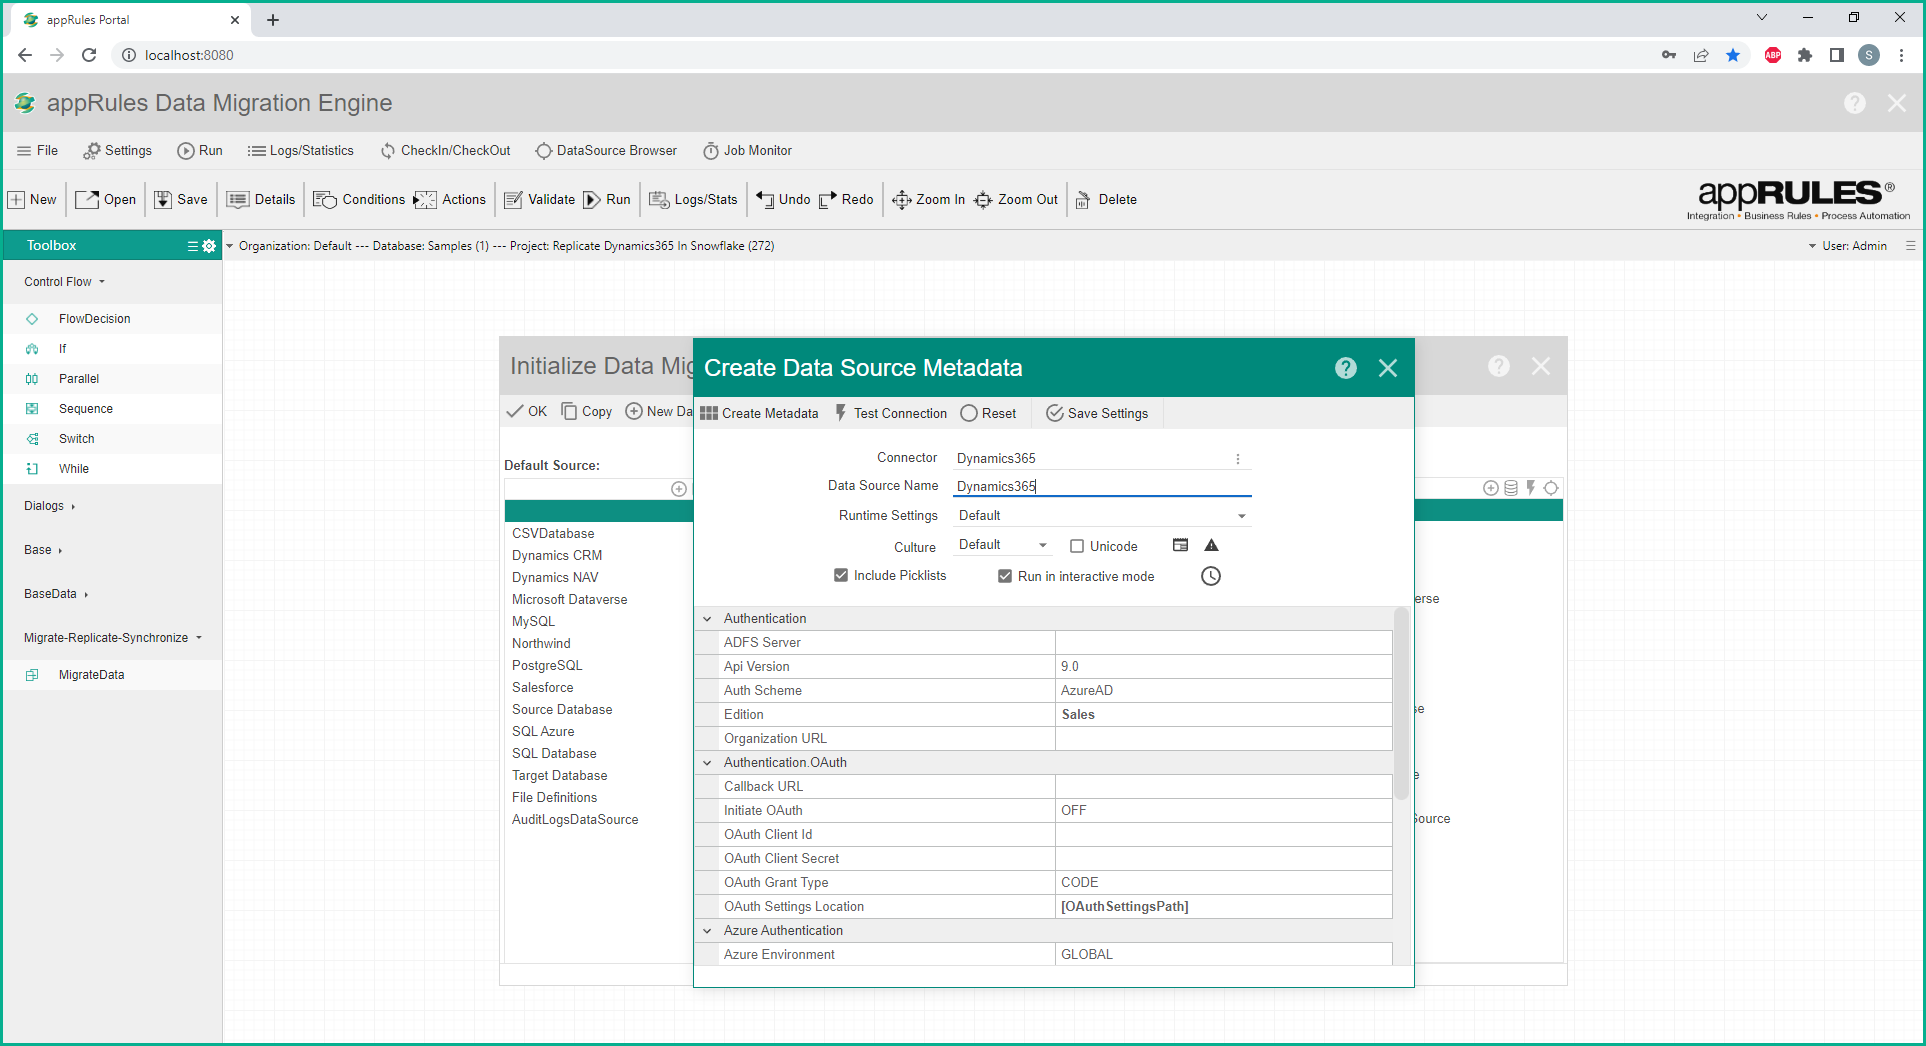
Task: Open the Runtime Settings dropdown
Action: 1102,516
